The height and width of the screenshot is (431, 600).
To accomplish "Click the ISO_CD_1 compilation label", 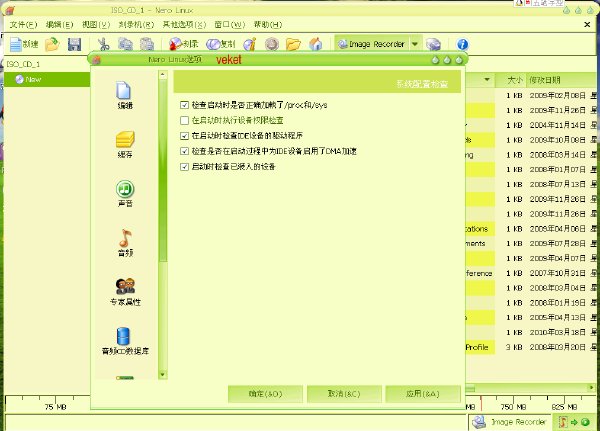I will [x=23, y=64].
